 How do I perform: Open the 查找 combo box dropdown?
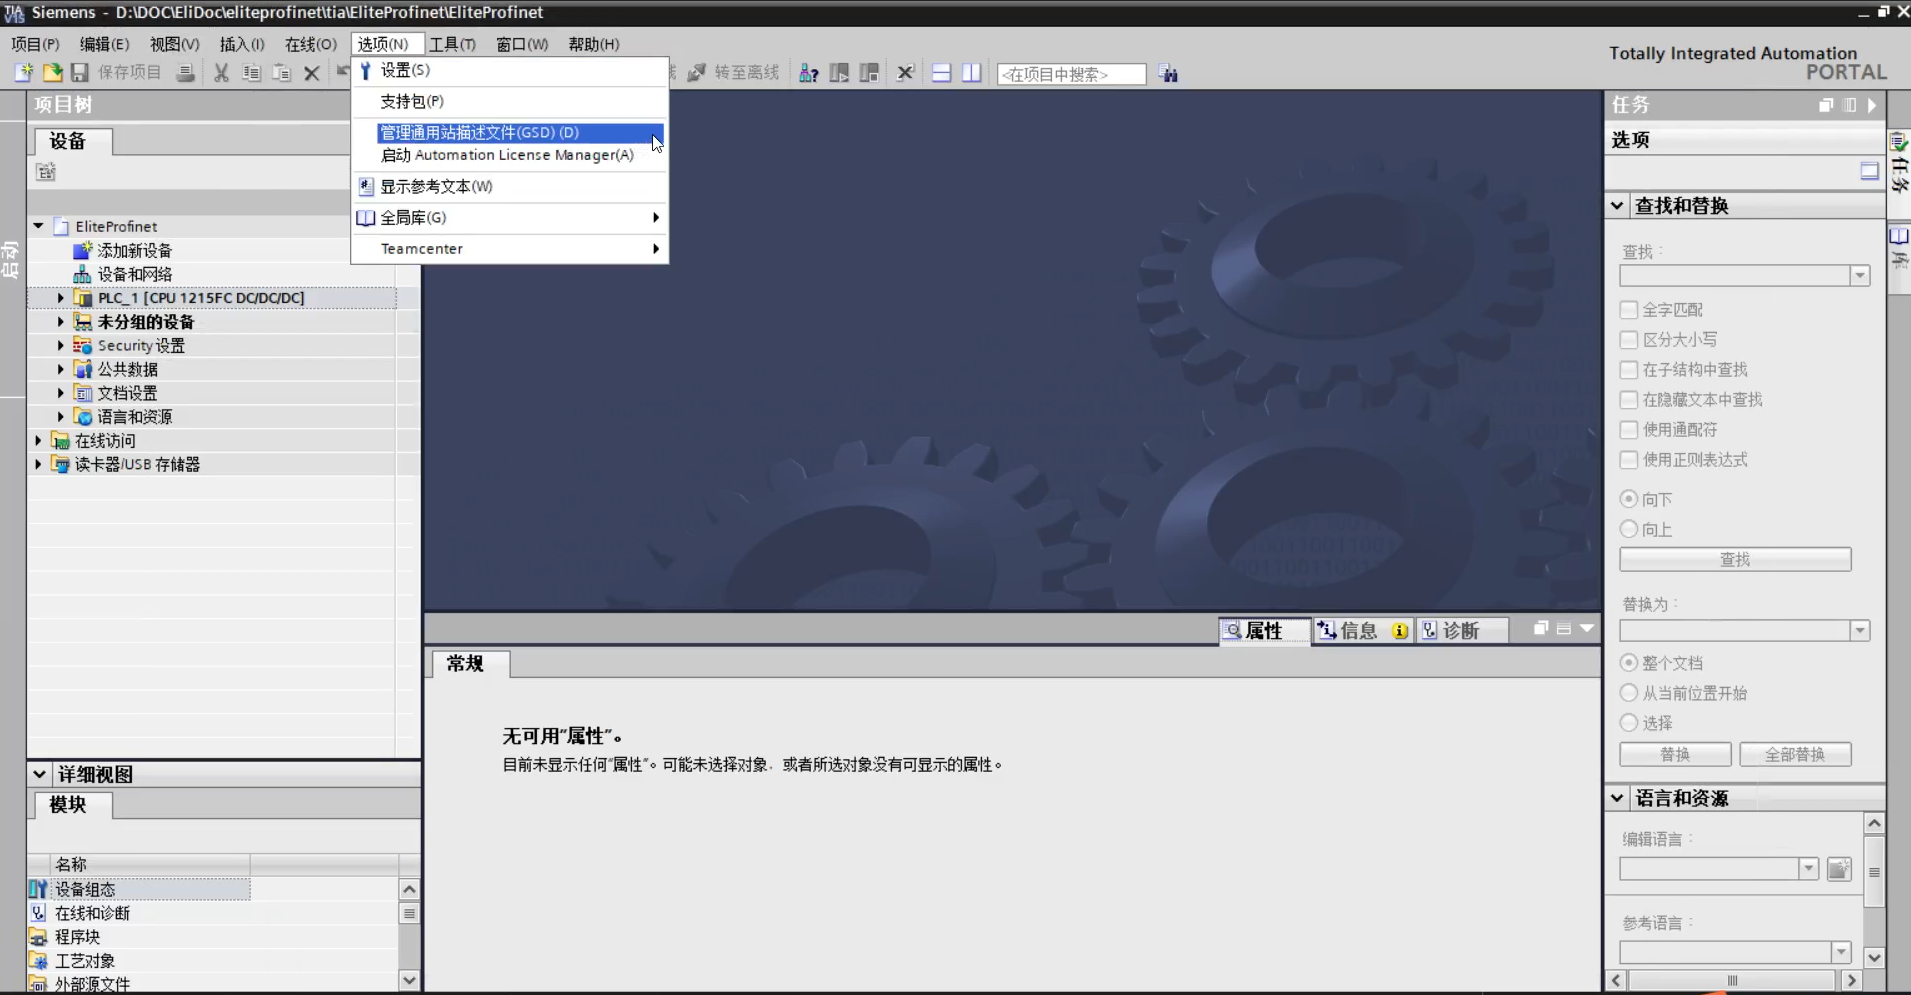(1859, 276)
